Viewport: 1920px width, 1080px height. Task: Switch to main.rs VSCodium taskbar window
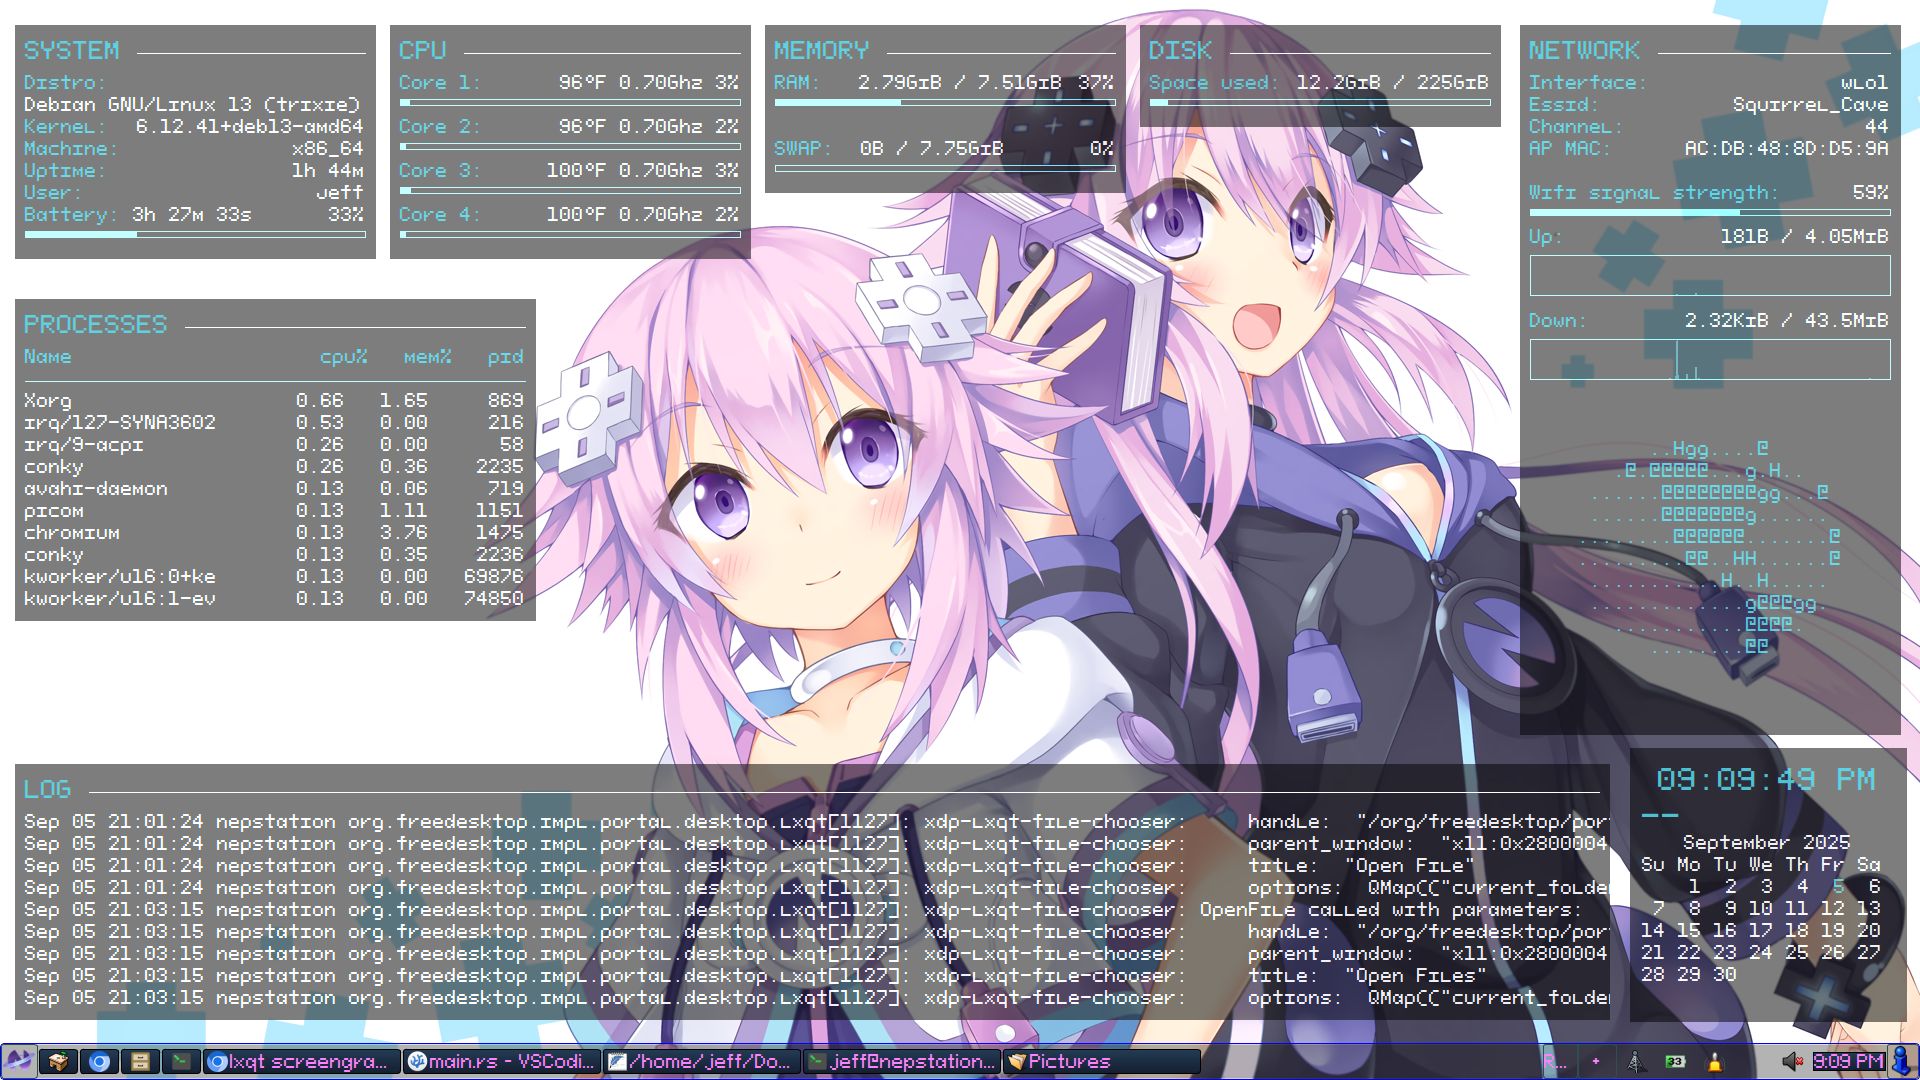click(x=502, y=1061)
